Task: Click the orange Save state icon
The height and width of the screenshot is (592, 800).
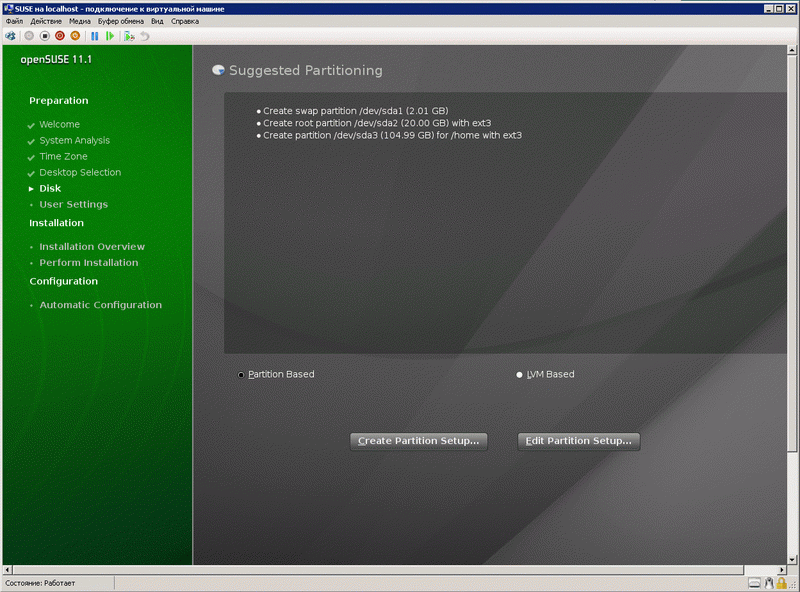Action: (75, 36)
